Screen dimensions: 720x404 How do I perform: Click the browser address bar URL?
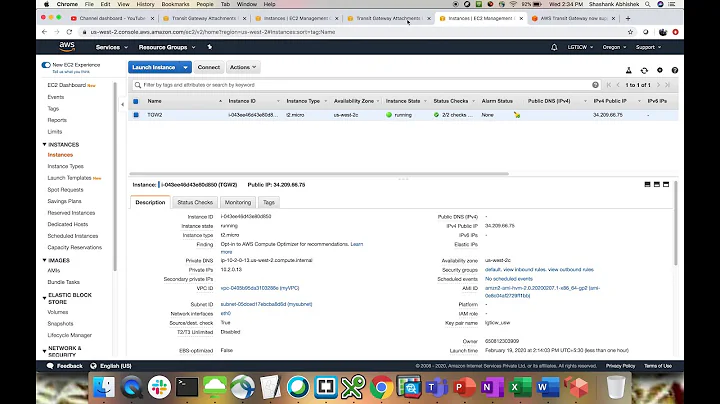(213, 32)
